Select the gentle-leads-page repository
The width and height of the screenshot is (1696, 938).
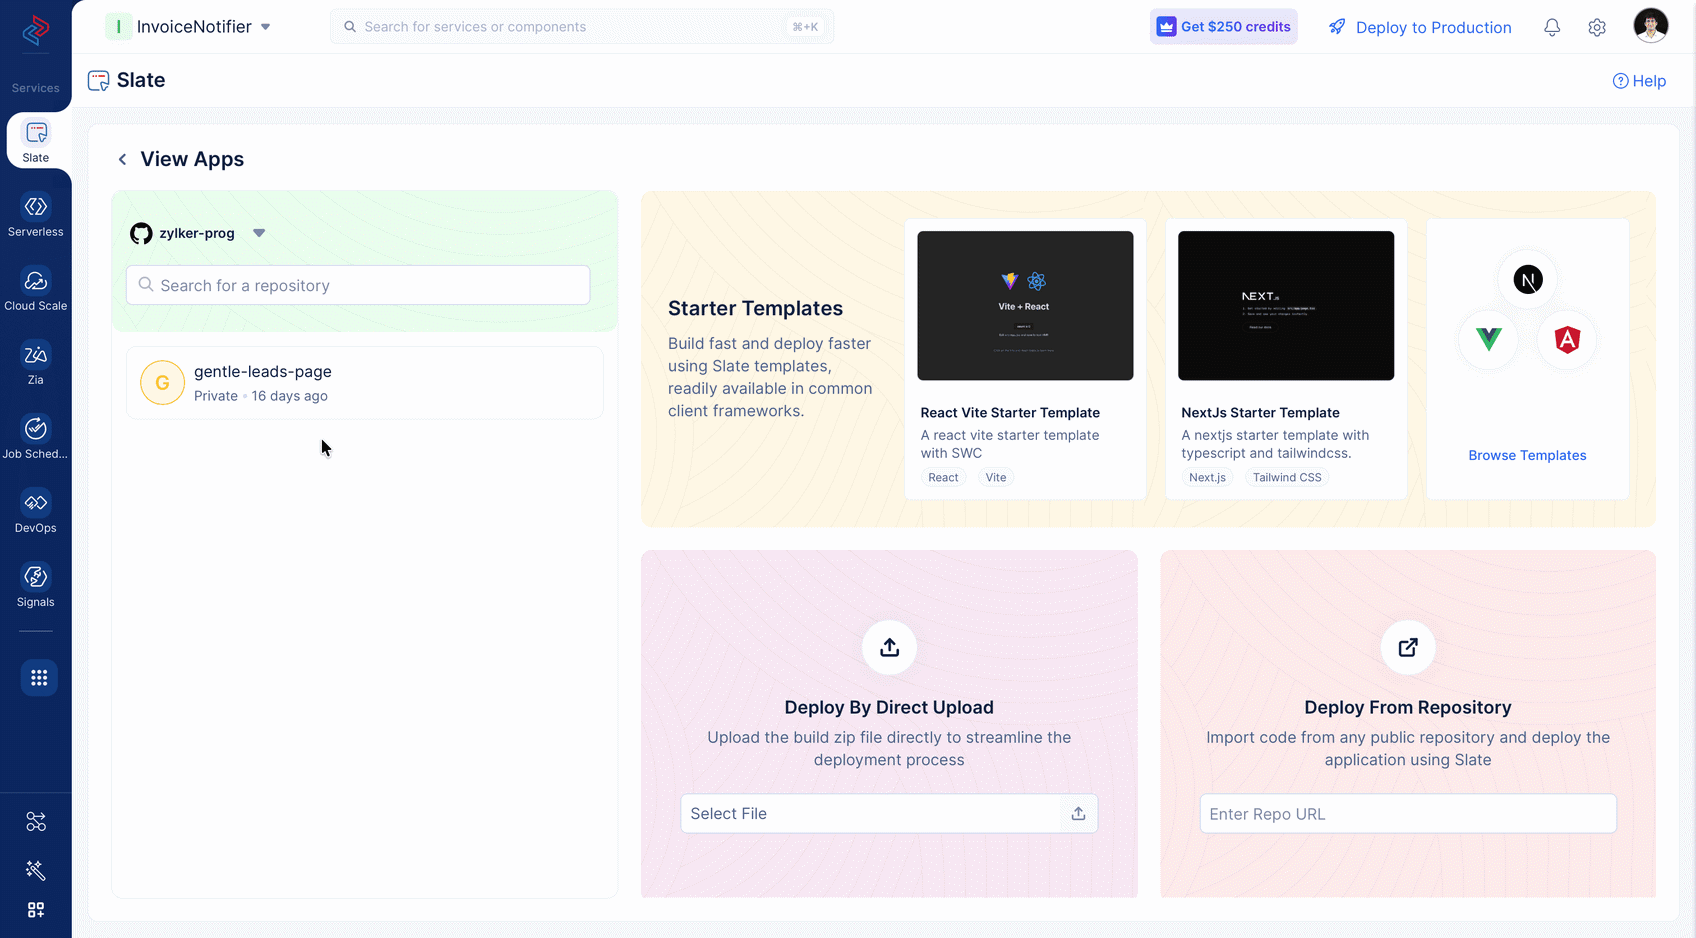click(x=365, y=383)
